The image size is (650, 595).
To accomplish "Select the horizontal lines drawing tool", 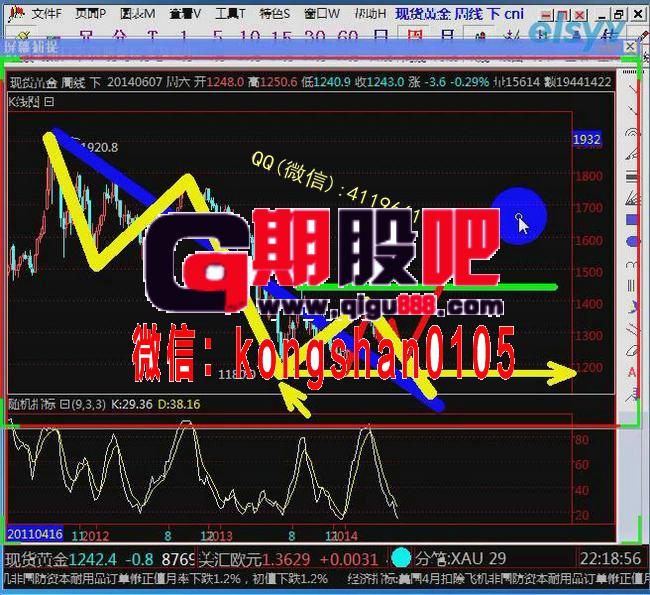I will [x=633, y=177].
